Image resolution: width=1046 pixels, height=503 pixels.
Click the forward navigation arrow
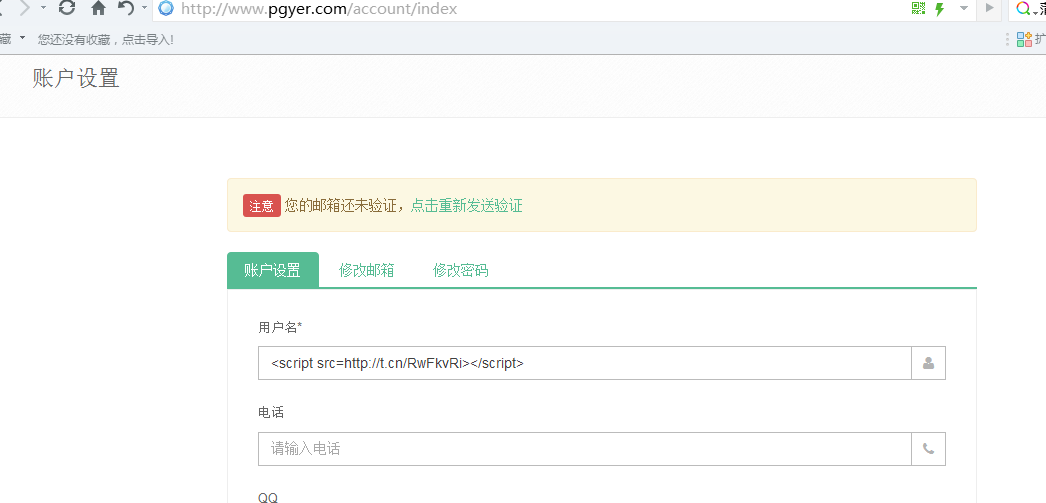click(25, 8)
